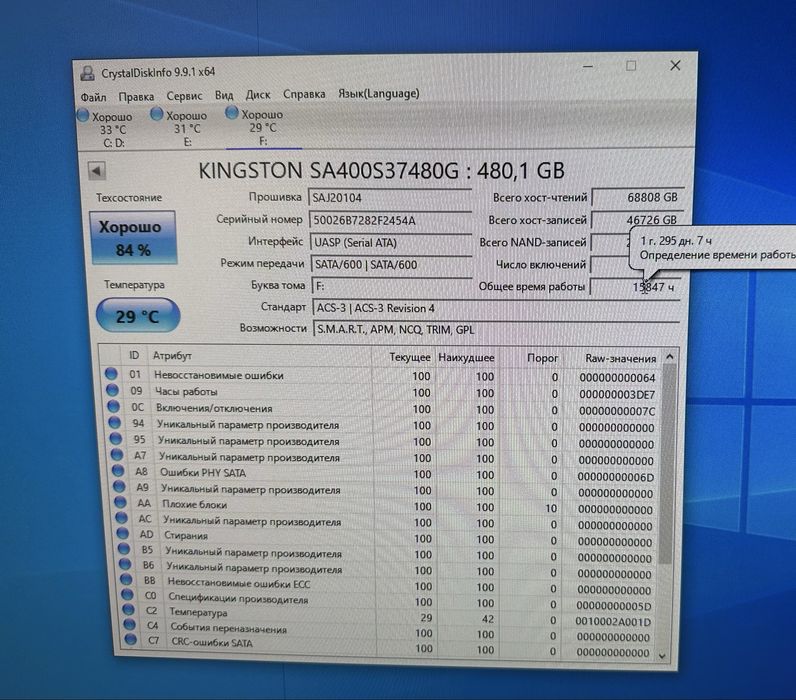Click the standard field ACS-3 Revision 4
Image resolution: width=796 pixels, height=700 pixels.
click(x=496, y=308)
